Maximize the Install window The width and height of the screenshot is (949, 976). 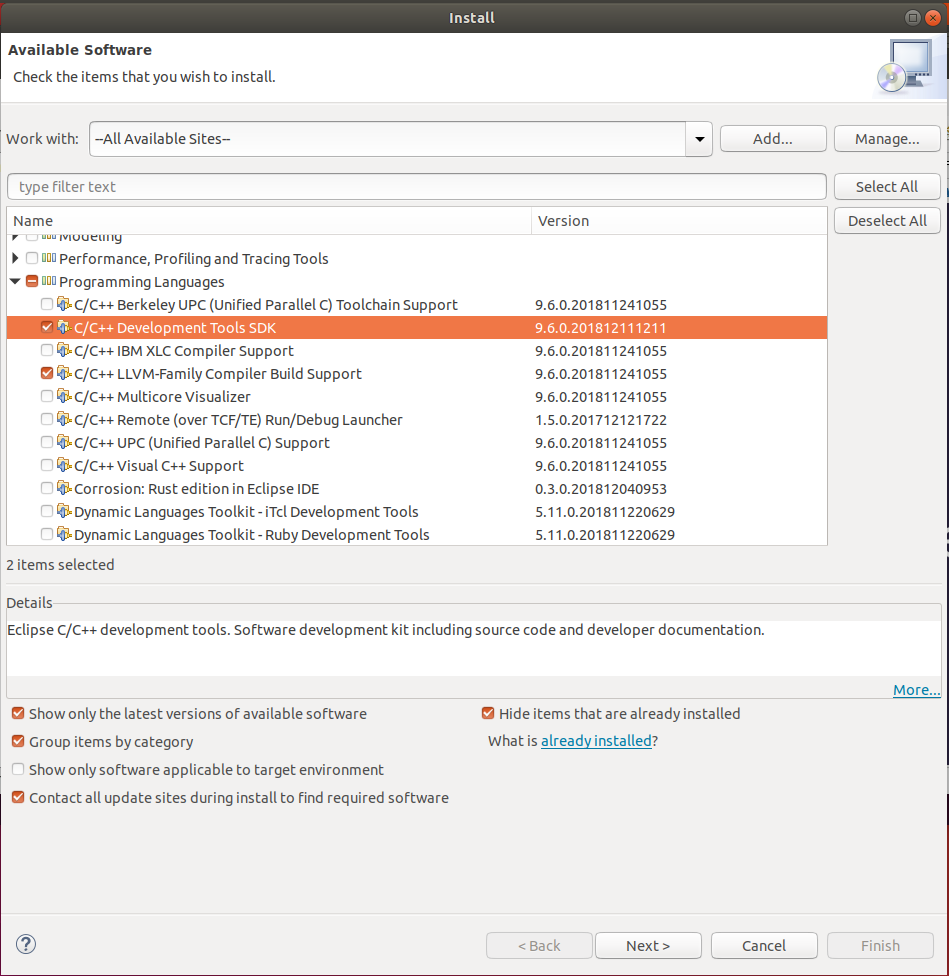coord(912,18)
